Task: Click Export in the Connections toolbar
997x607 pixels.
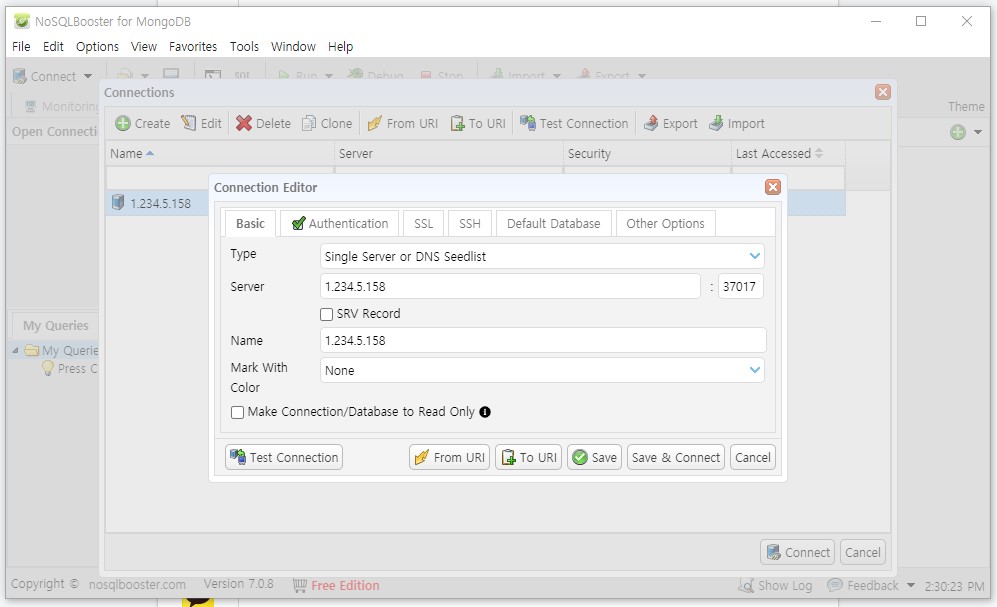Action: 671,123
